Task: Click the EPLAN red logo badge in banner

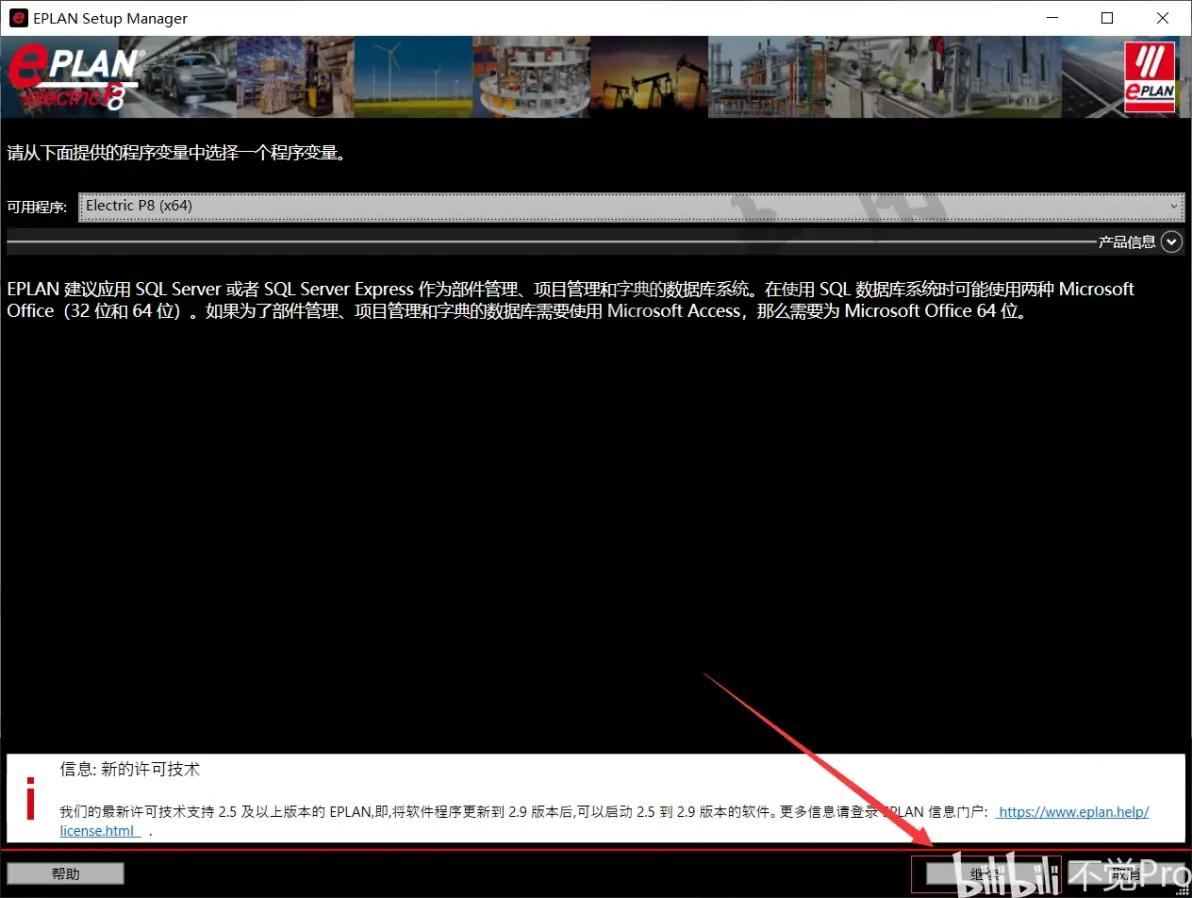Action: click(x=1149, y=77)
